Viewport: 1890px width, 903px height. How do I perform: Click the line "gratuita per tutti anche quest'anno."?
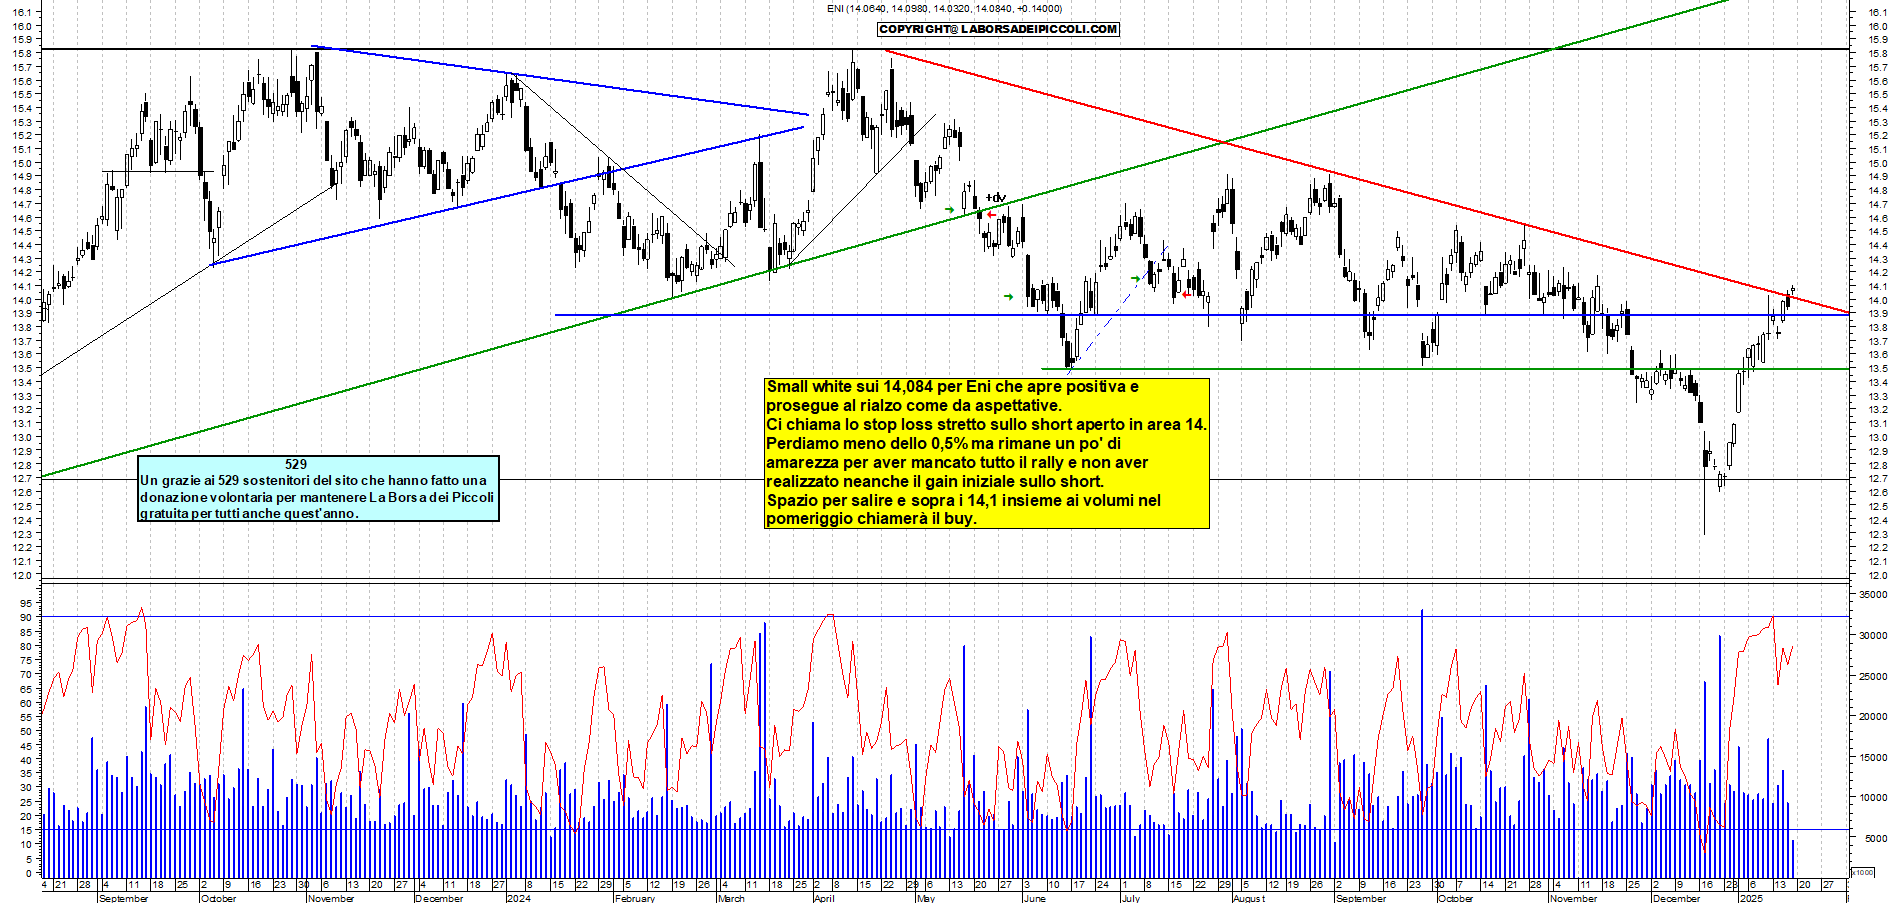(249, 514)
